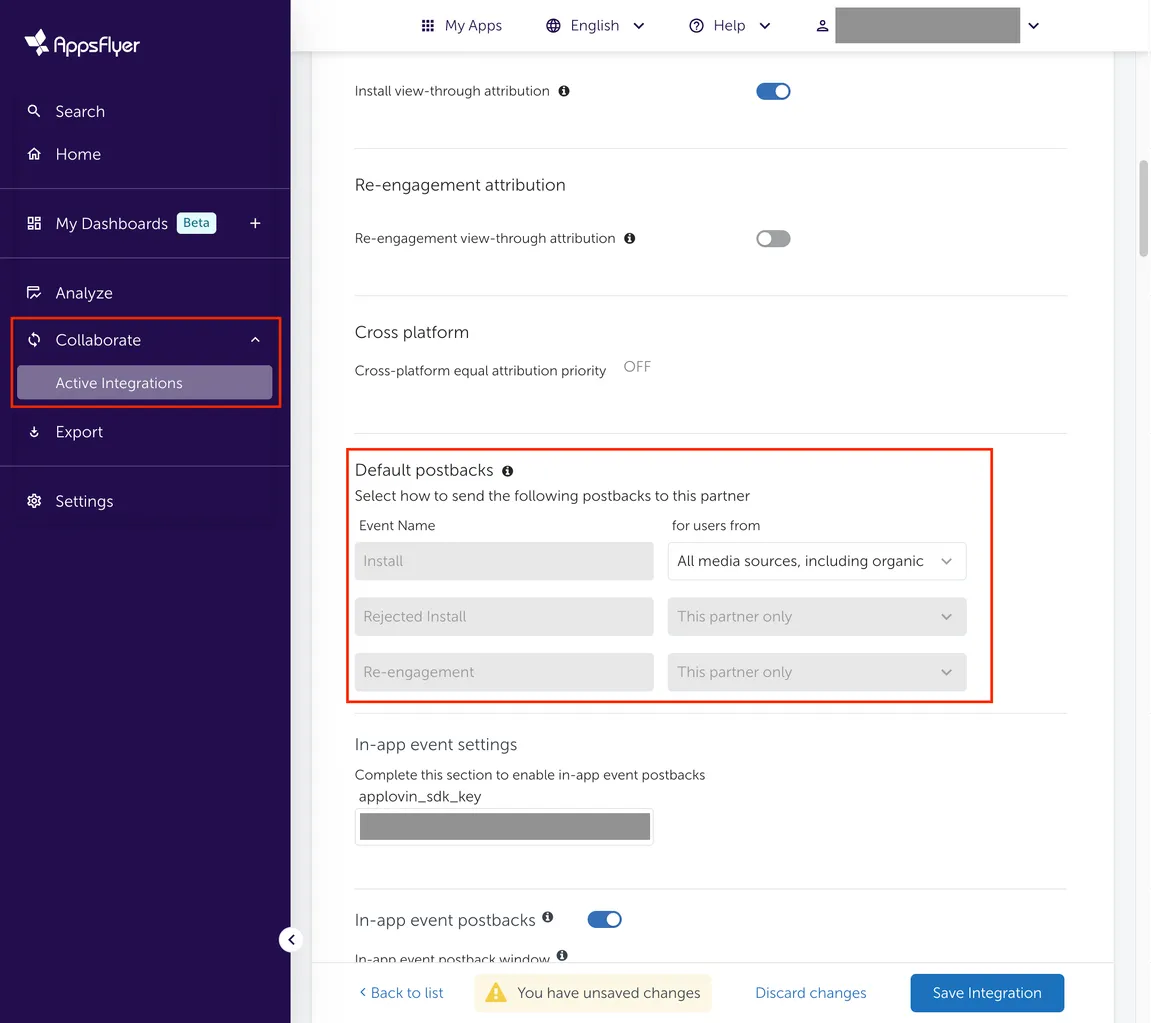Turn off In-app event postbacks
The width and height of the screenshot is (1151, 1023).
[604, 918]
